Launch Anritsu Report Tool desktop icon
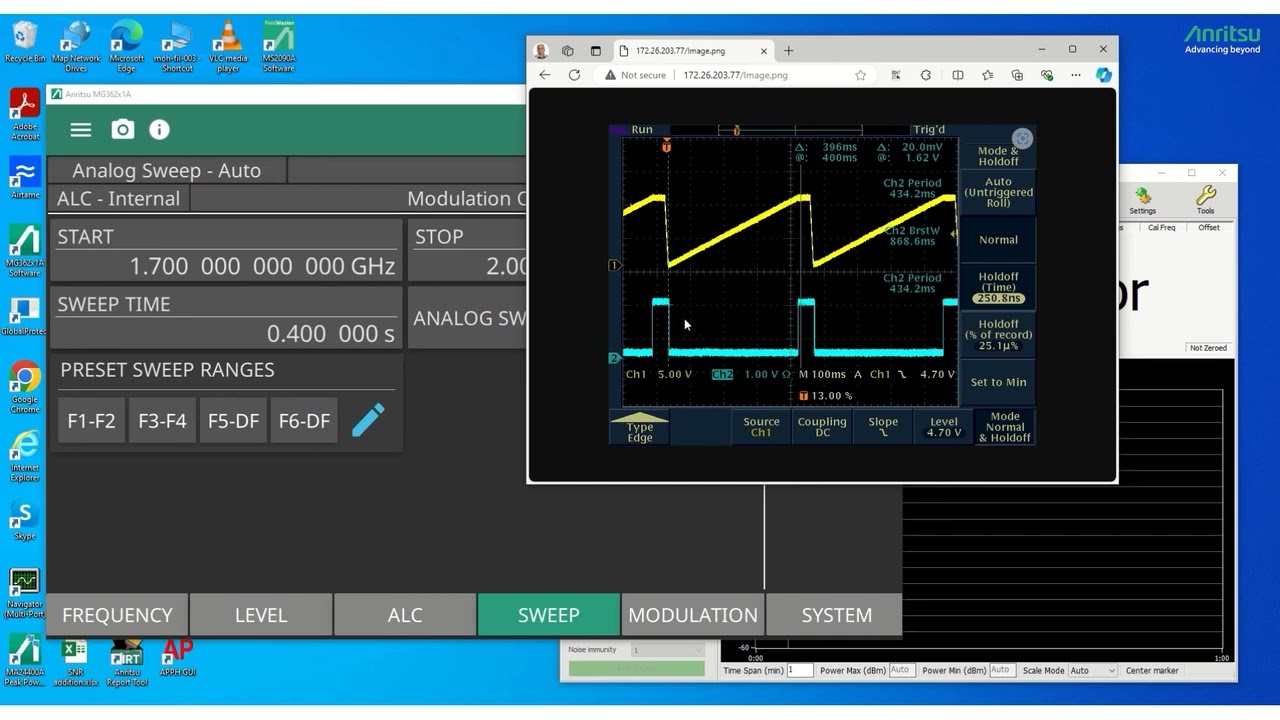 [x=127, y=662]
